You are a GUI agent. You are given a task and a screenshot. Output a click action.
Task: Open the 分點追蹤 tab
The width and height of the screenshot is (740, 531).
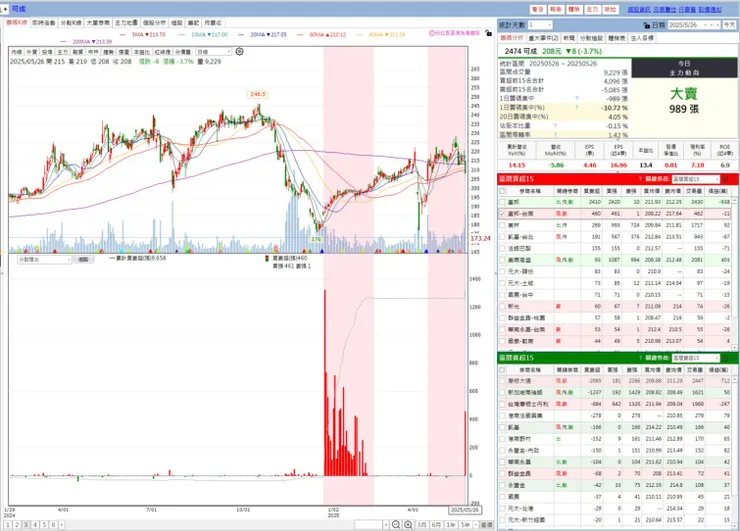pyautogui.click(x=591, y=38)
